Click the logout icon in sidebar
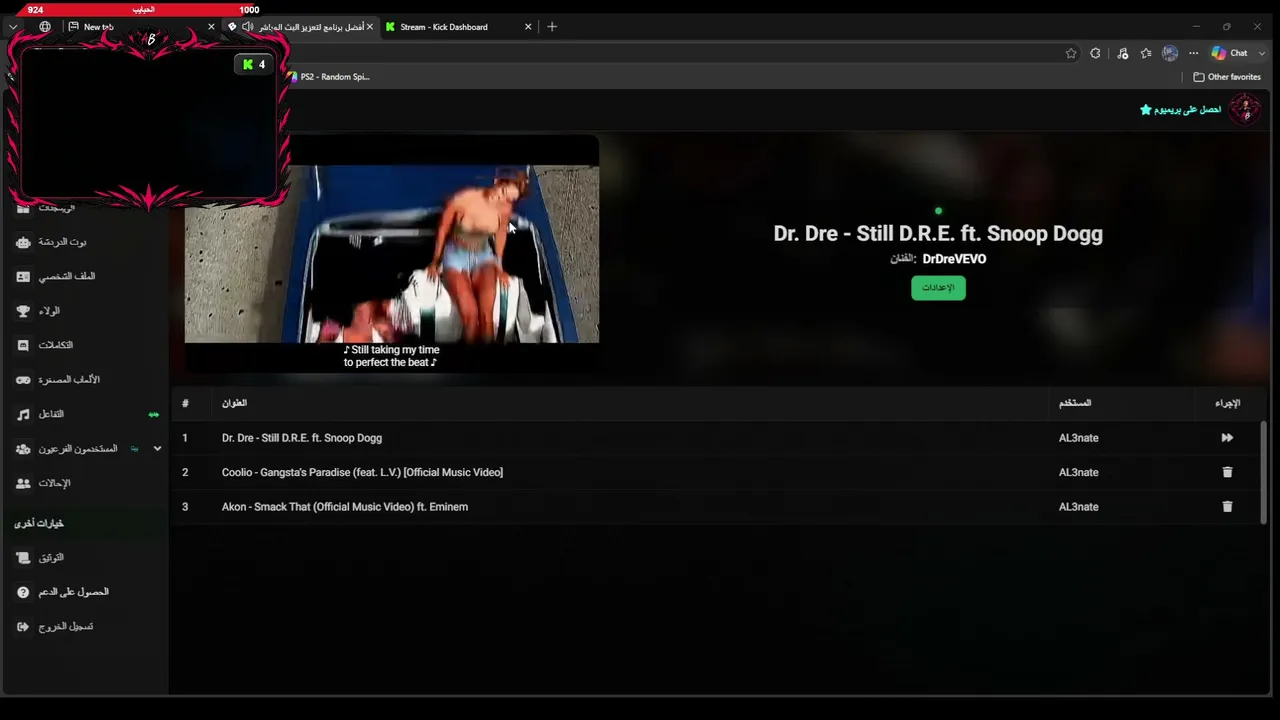1280x720 pixels. click(23, 627)
